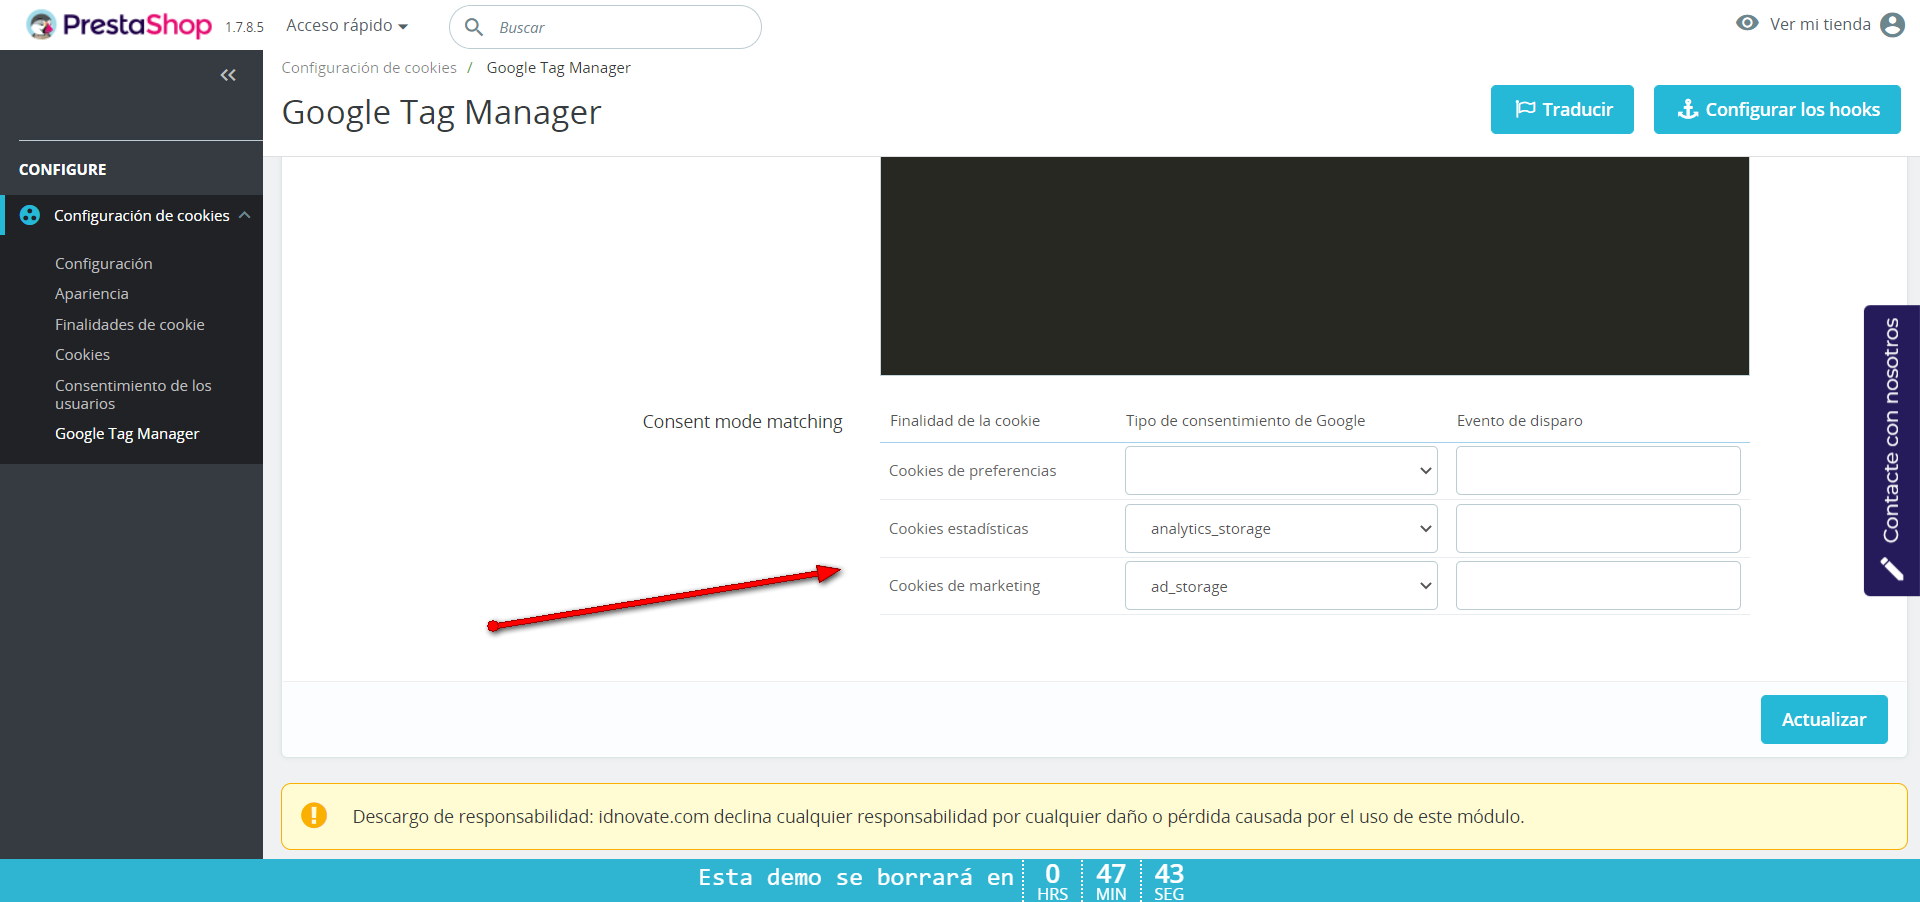Click the Evento de disparo column header

click(1520, 421)
